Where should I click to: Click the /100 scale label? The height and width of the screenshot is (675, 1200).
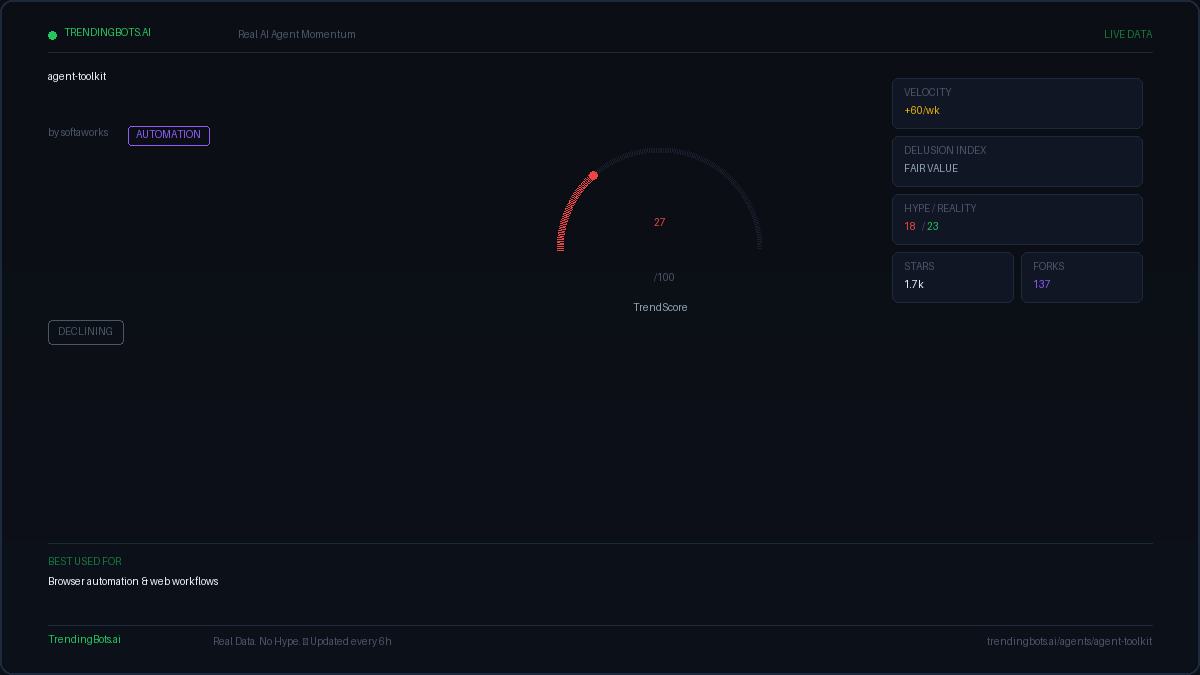point(664,278)
